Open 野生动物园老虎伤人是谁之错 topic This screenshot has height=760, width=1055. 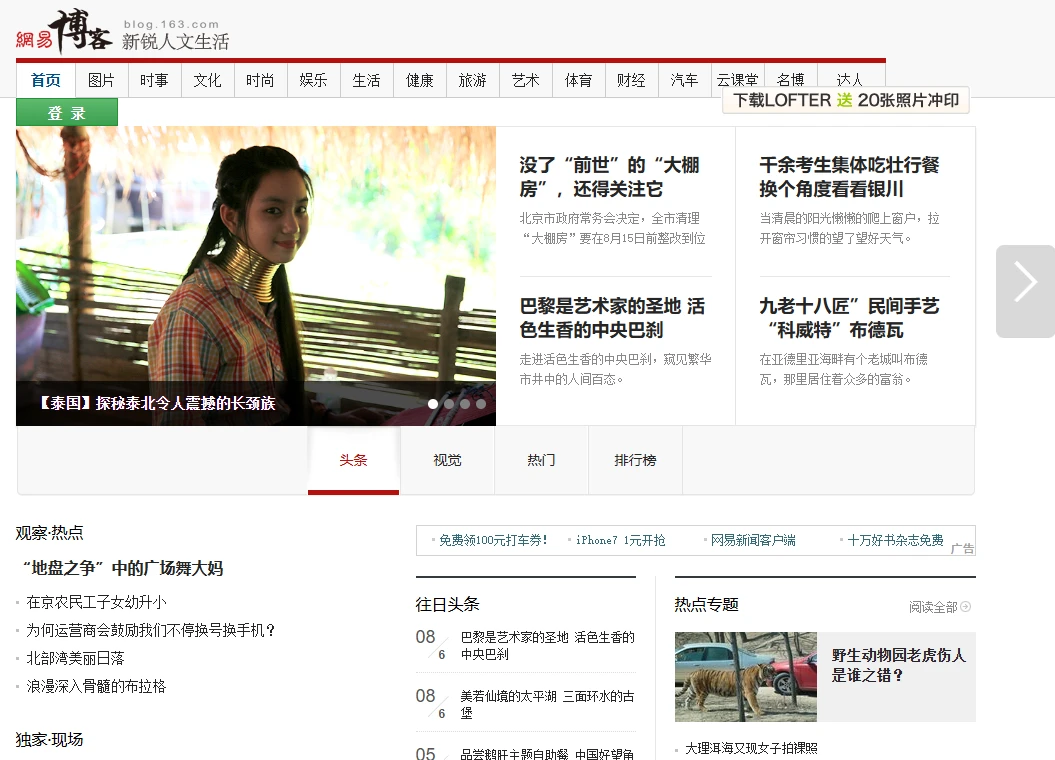point(898,665)
